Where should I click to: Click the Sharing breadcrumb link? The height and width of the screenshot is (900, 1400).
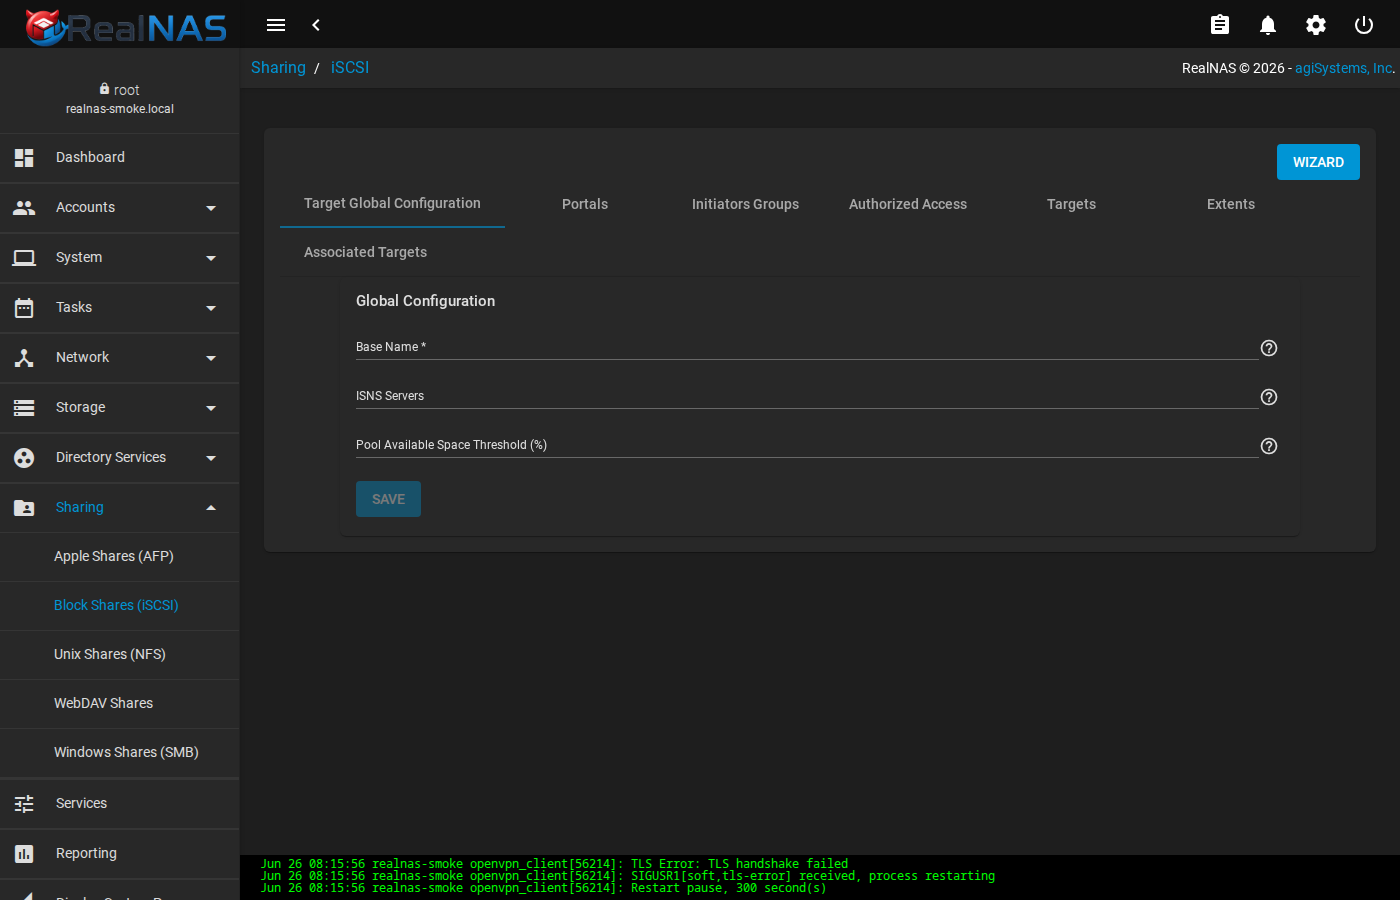tap(278, 67)
